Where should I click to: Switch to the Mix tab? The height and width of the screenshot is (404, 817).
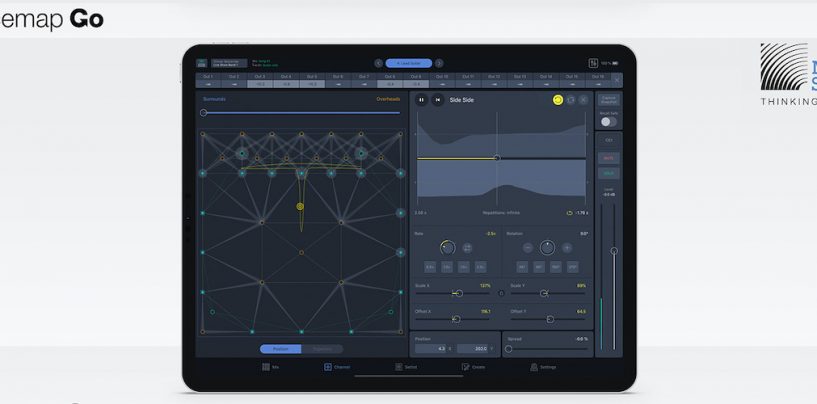click(270, 367)
